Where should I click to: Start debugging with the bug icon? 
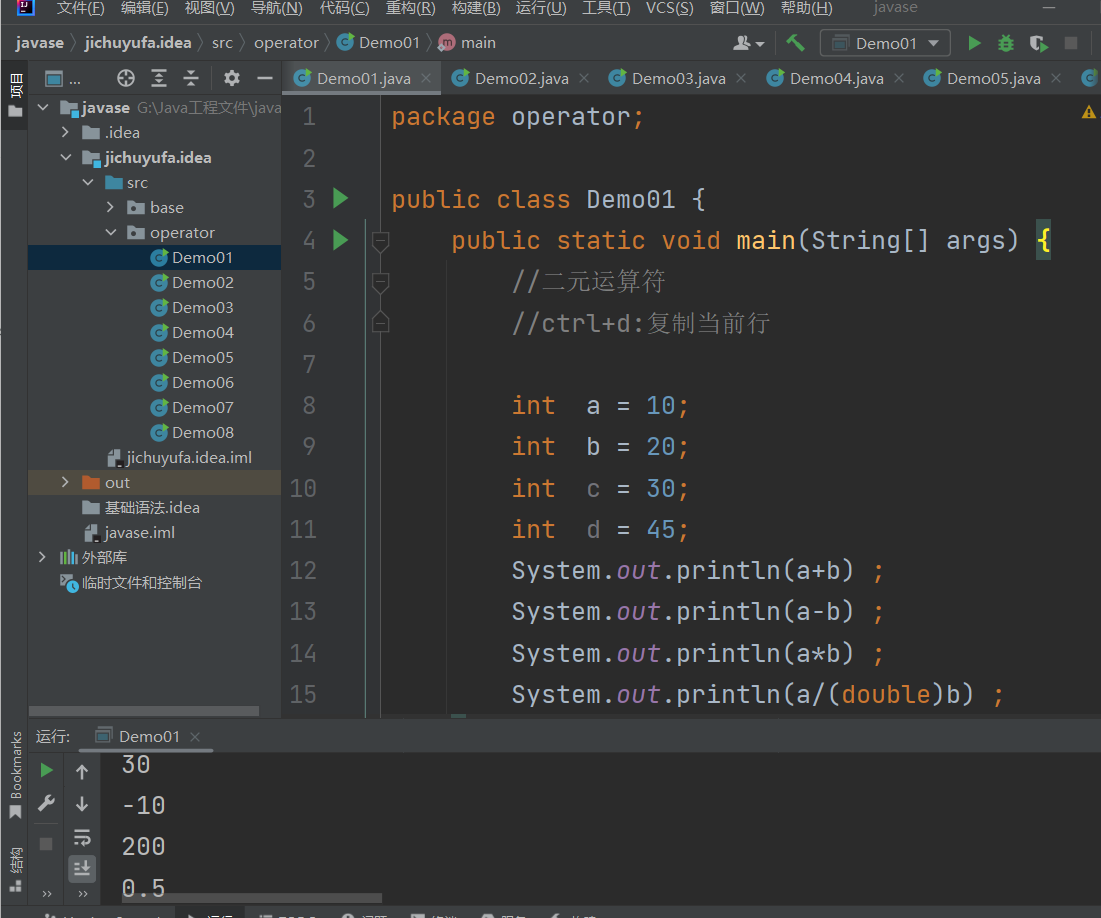[x=1006, y=43]
